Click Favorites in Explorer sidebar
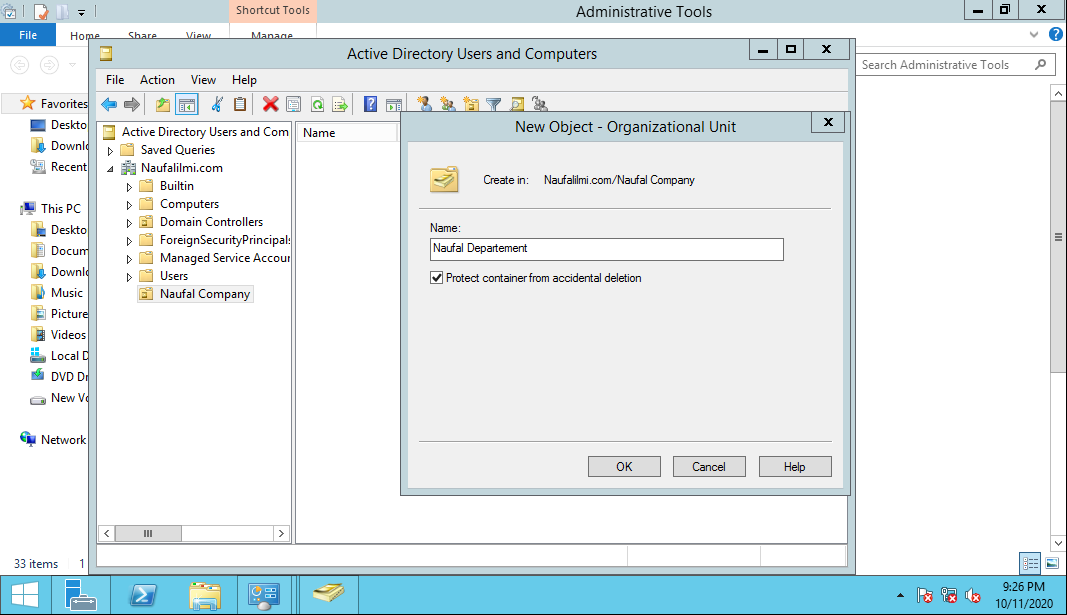 [64, 103]
